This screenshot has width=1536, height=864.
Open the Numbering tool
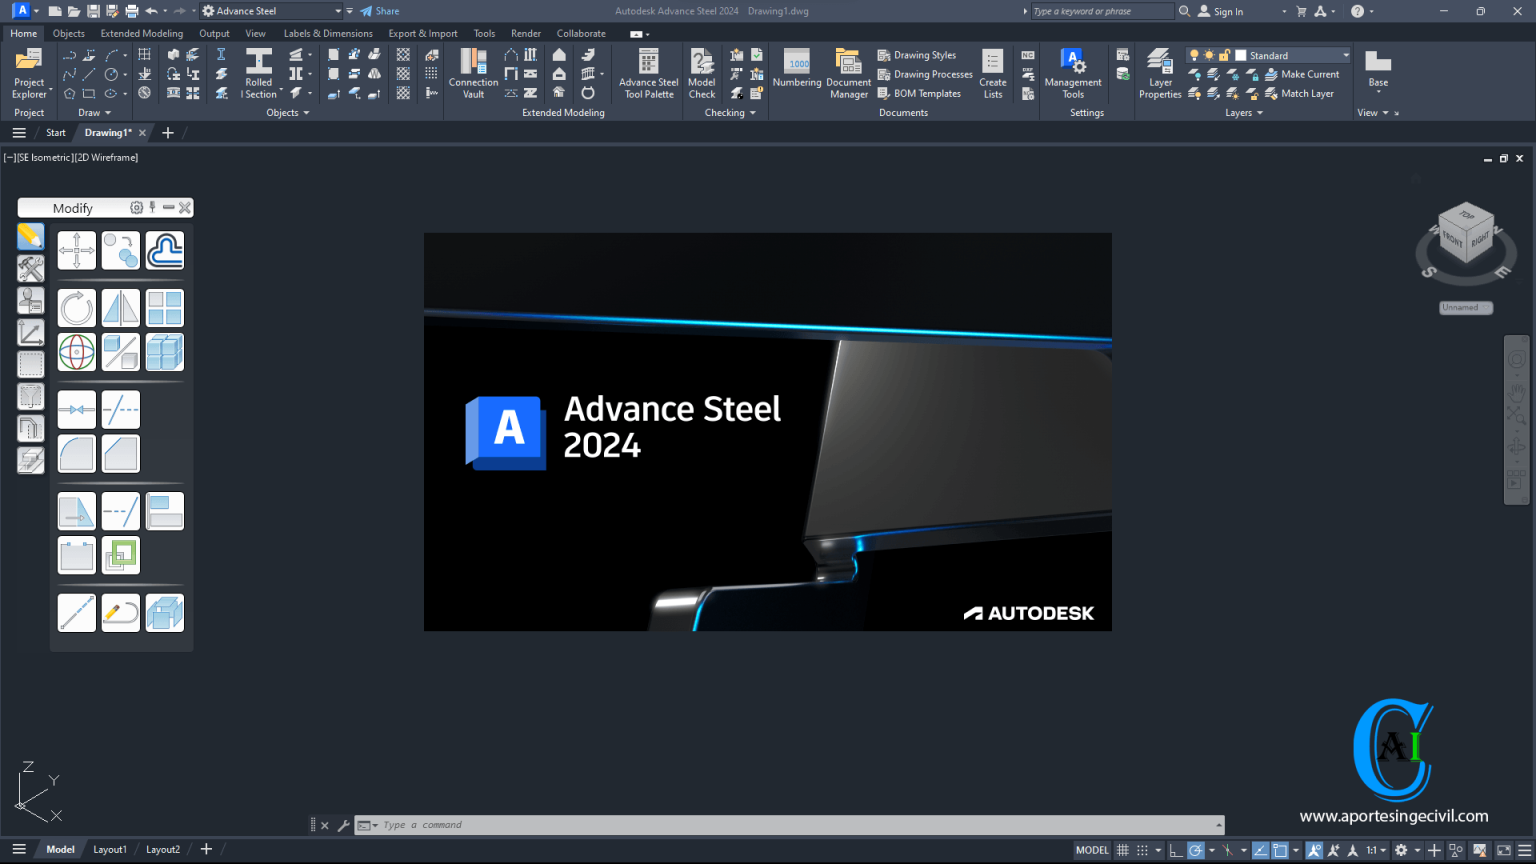pyautogui.click(x=797, y=68)
